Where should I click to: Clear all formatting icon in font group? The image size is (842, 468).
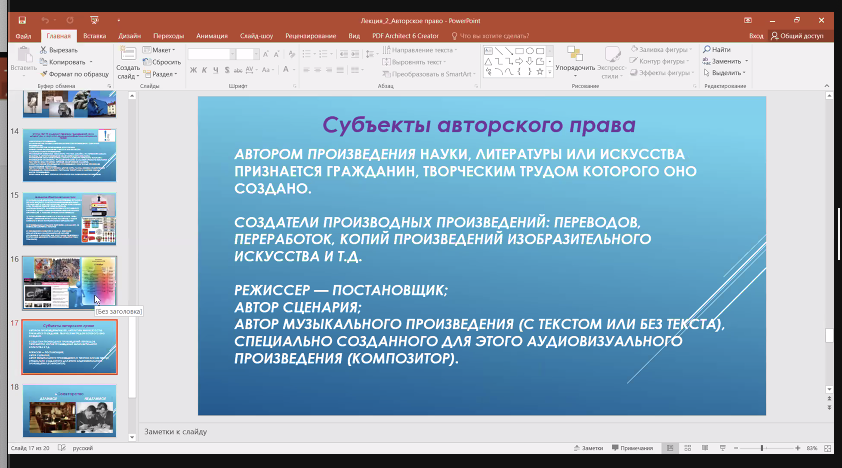click(x=292, y=54)
